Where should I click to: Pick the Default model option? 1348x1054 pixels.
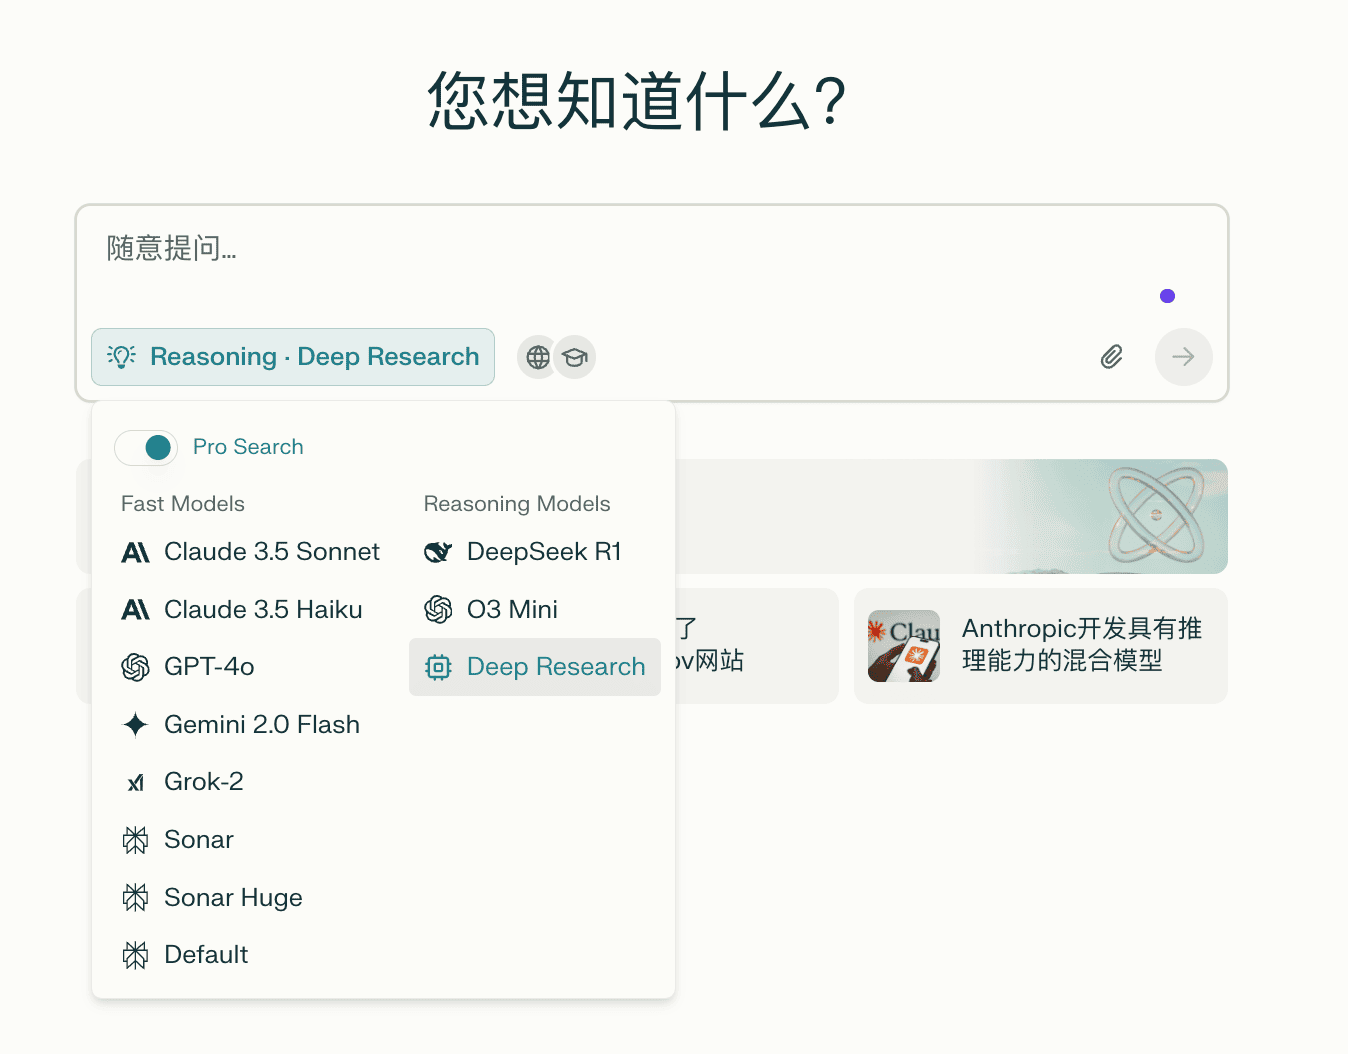pyautogui.click(x=251, y=955)
